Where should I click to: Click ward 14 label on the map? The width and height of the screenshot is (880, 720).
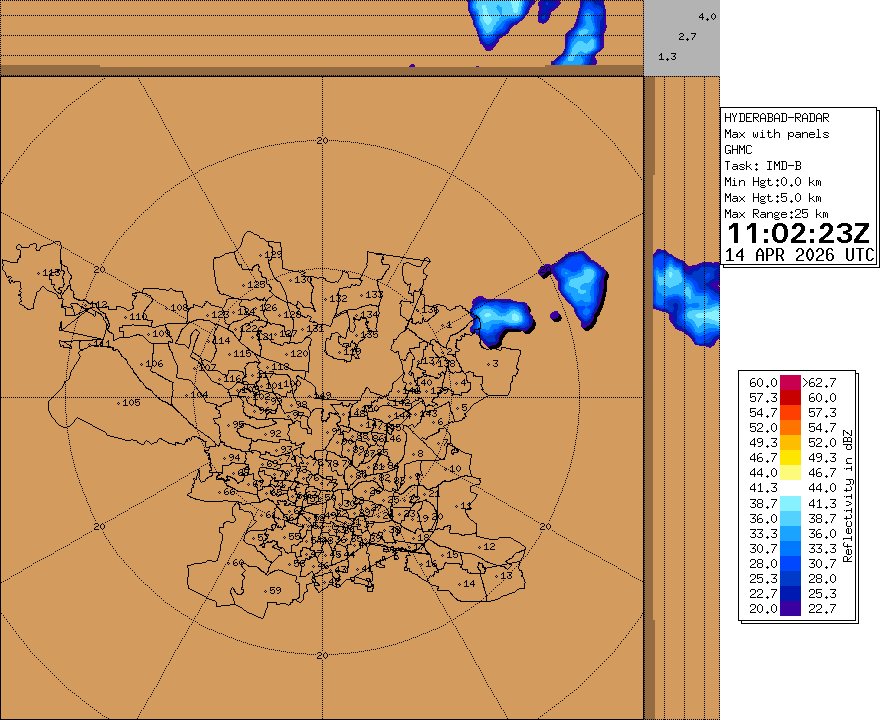(469, 584)
